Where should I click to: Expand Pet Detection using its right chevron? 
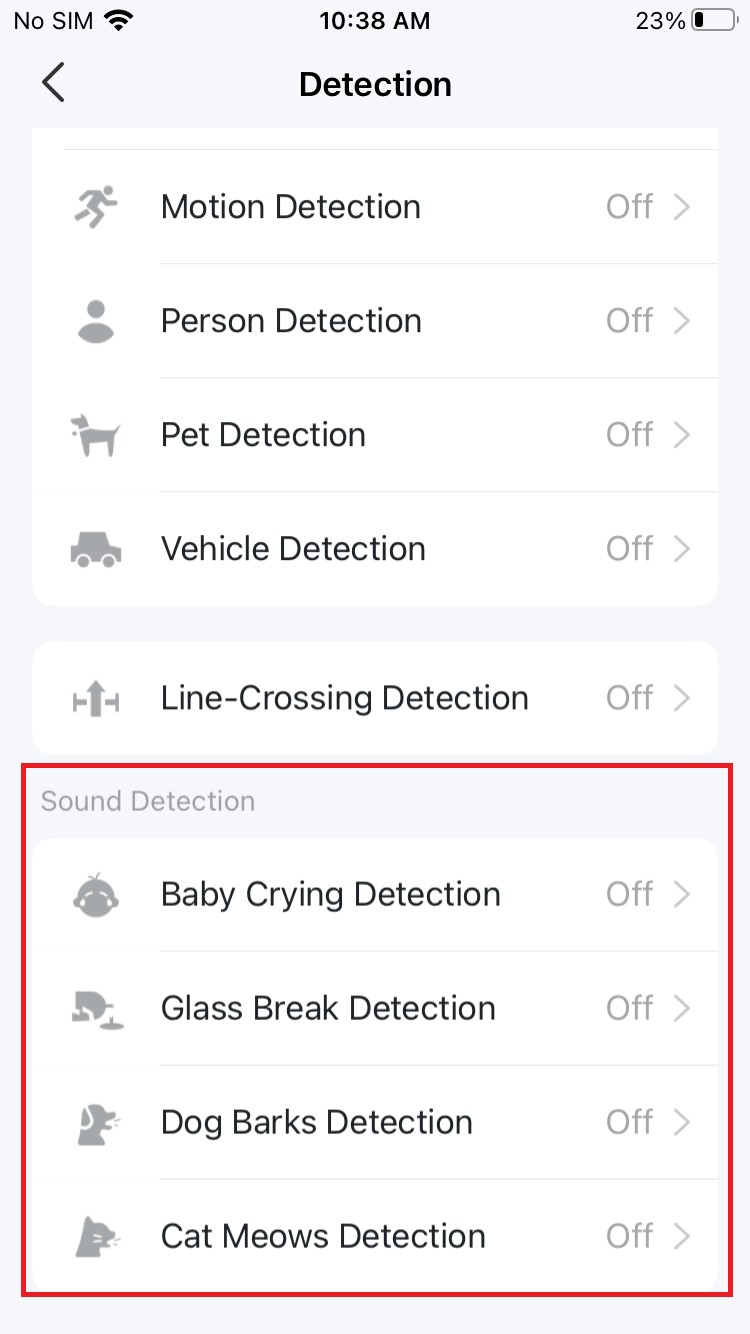(x=682, y=435)
